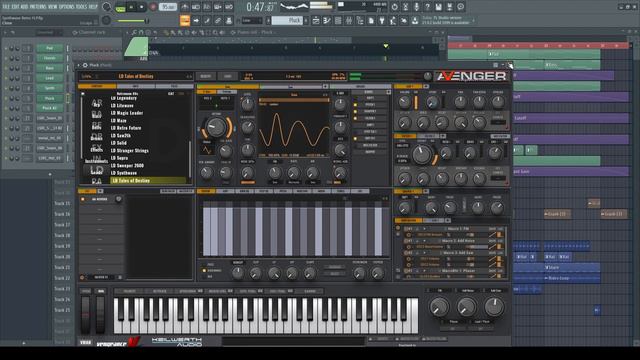Mute the Lead channel LED

click(7, 78)
